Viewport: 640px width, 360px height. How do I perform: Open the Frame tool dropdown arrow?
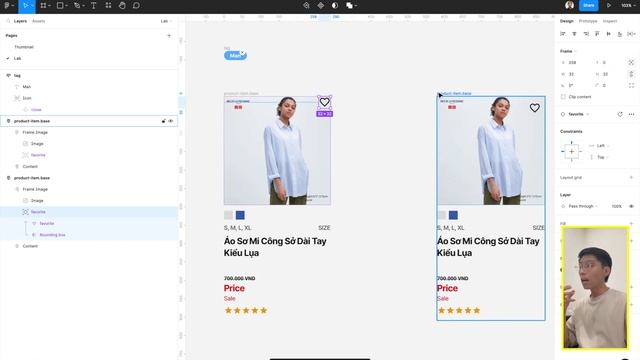(x=49, y=6)
